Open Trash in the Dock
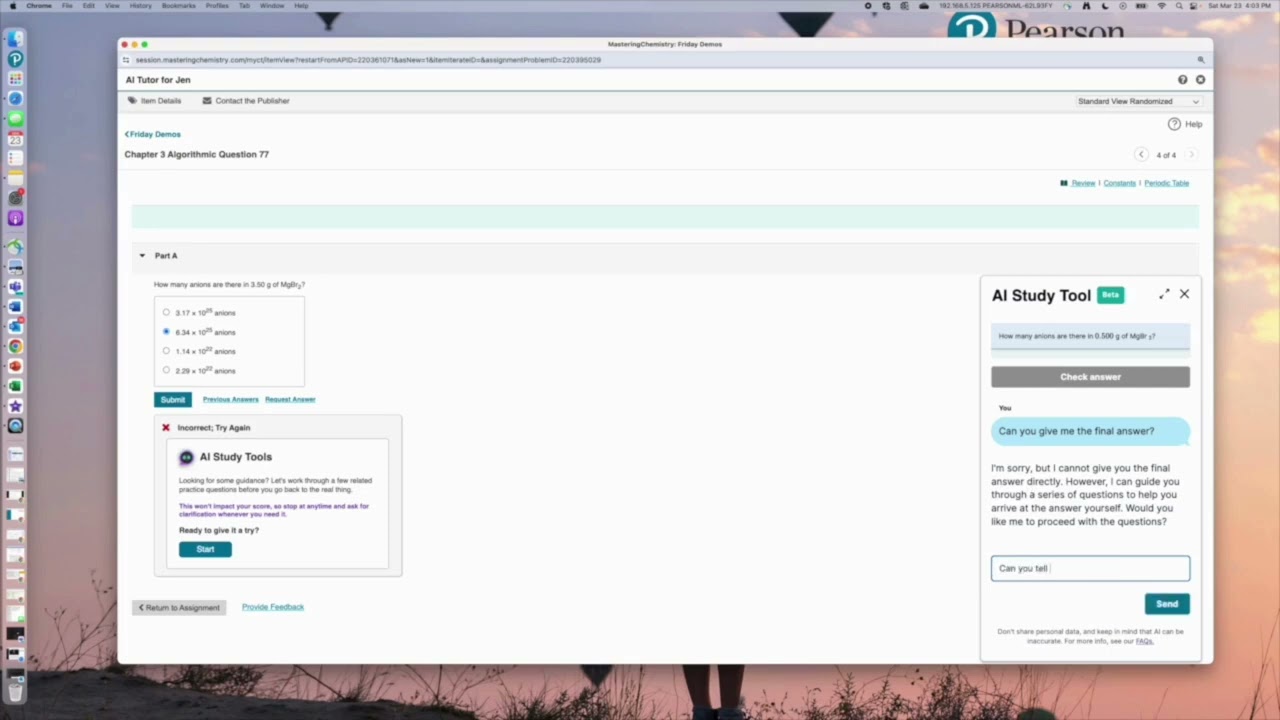Screen dimensions: 1280x720 tap(15, 690)
